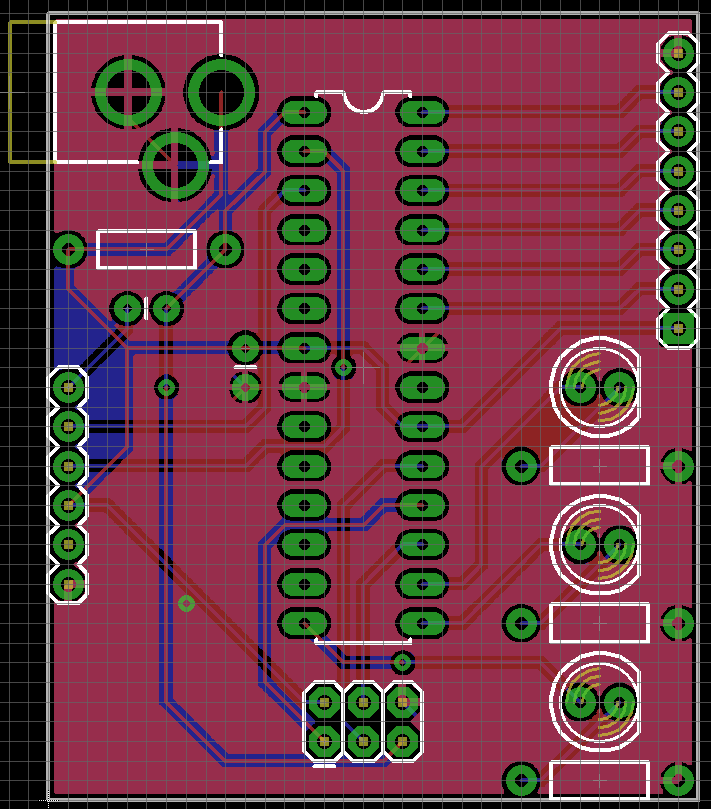
Task: Select resistor outline below the power jack
Action: [147, 250]
